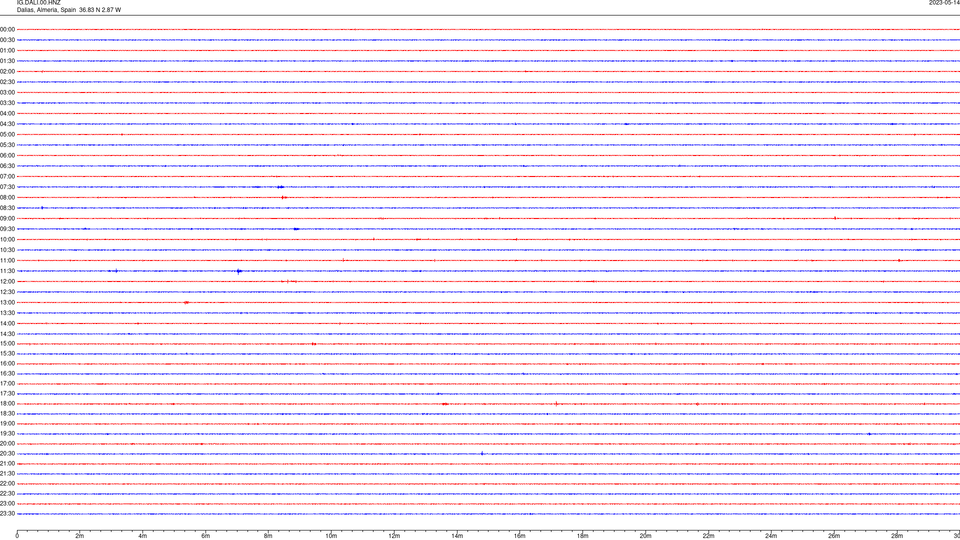Select the 05:30 trace time label
The image size is (960, 540).
7,145
